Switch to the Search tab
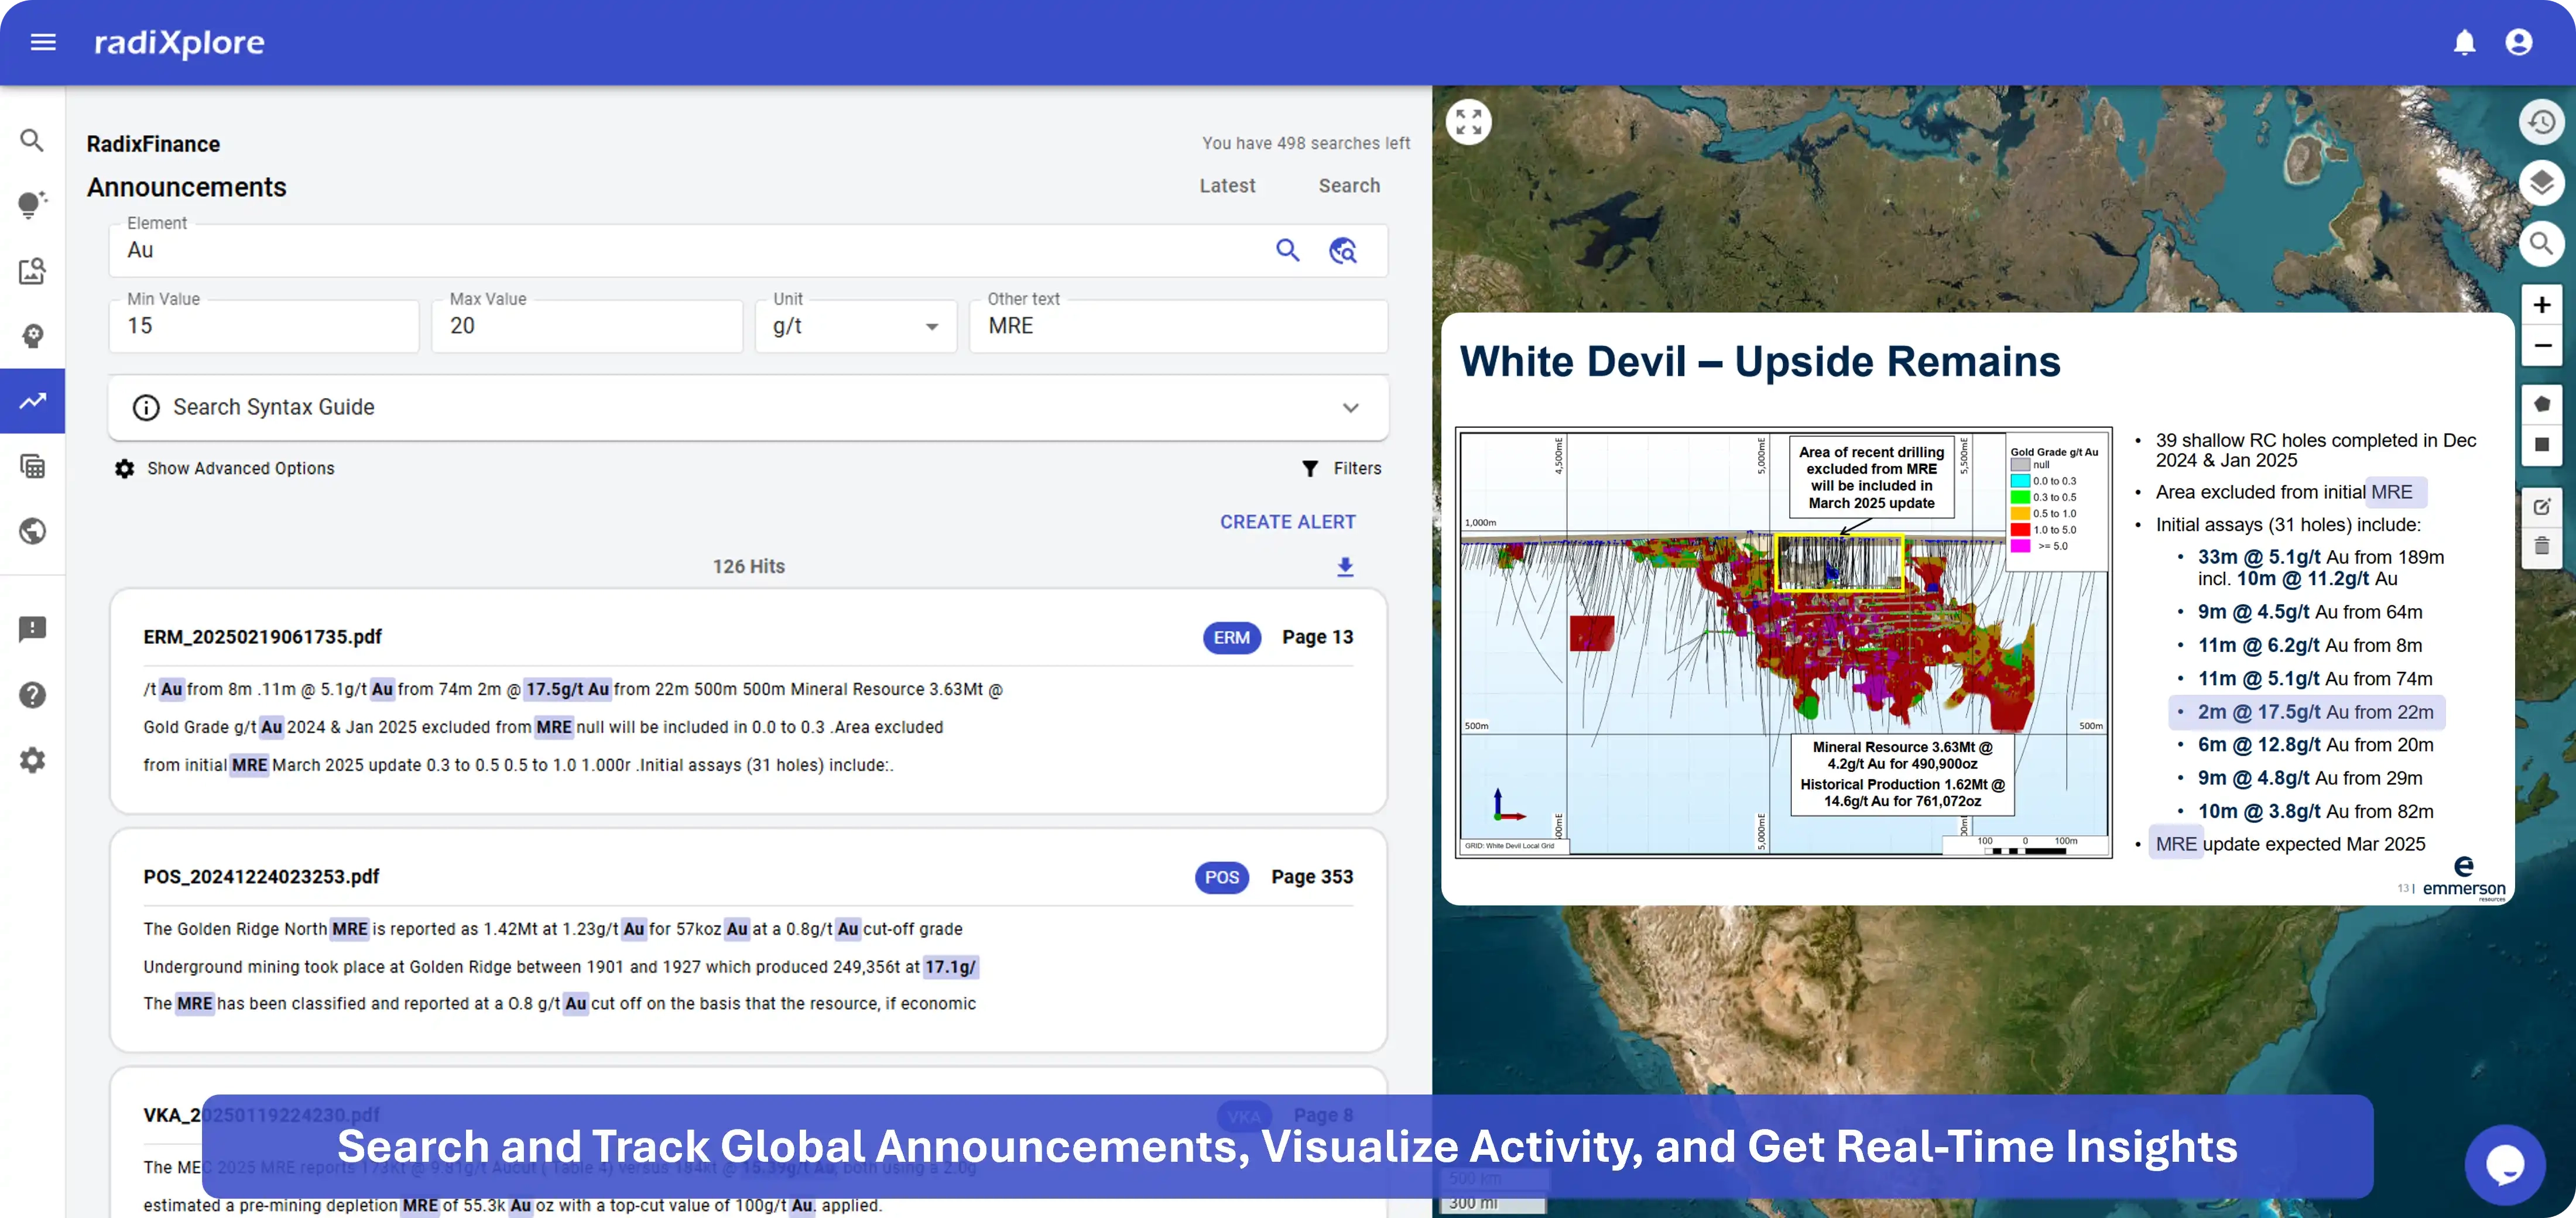The height and width of the screenshot is (1218, 2576). tap(1348, 186)
